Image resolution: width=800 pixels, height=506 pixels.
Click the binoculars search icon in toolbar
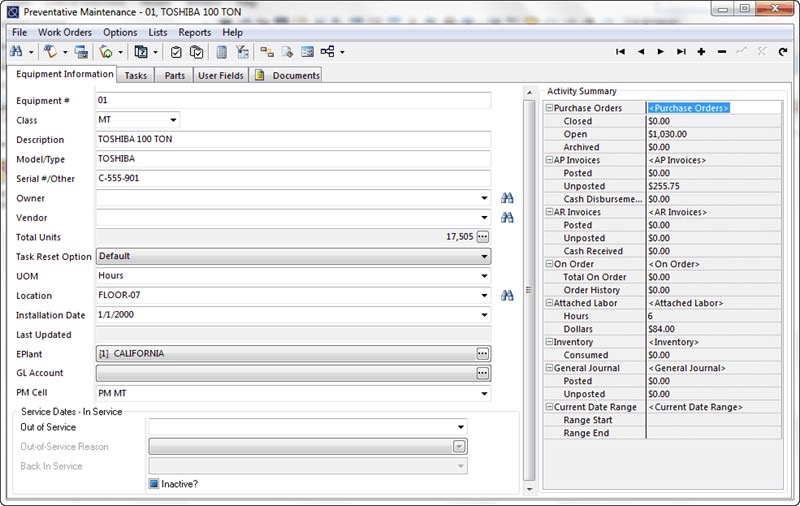pyautogui.click(x=17, y=52)
